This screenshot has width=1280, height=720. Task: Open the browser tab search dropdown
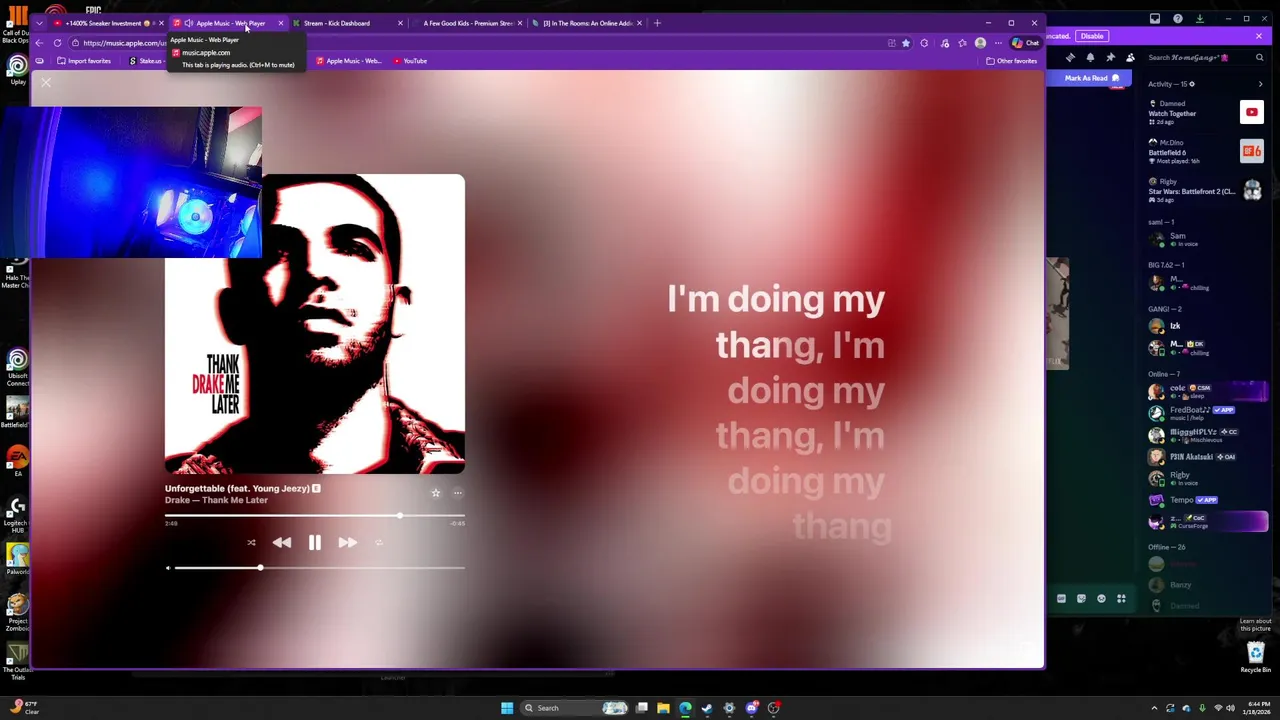(x=39, y=23)
